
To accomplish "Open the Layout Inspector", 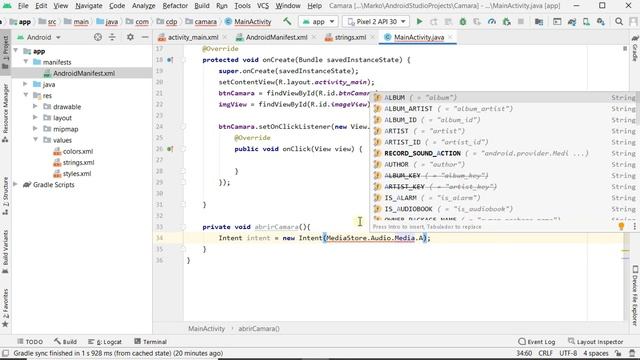I will [596, 342].
